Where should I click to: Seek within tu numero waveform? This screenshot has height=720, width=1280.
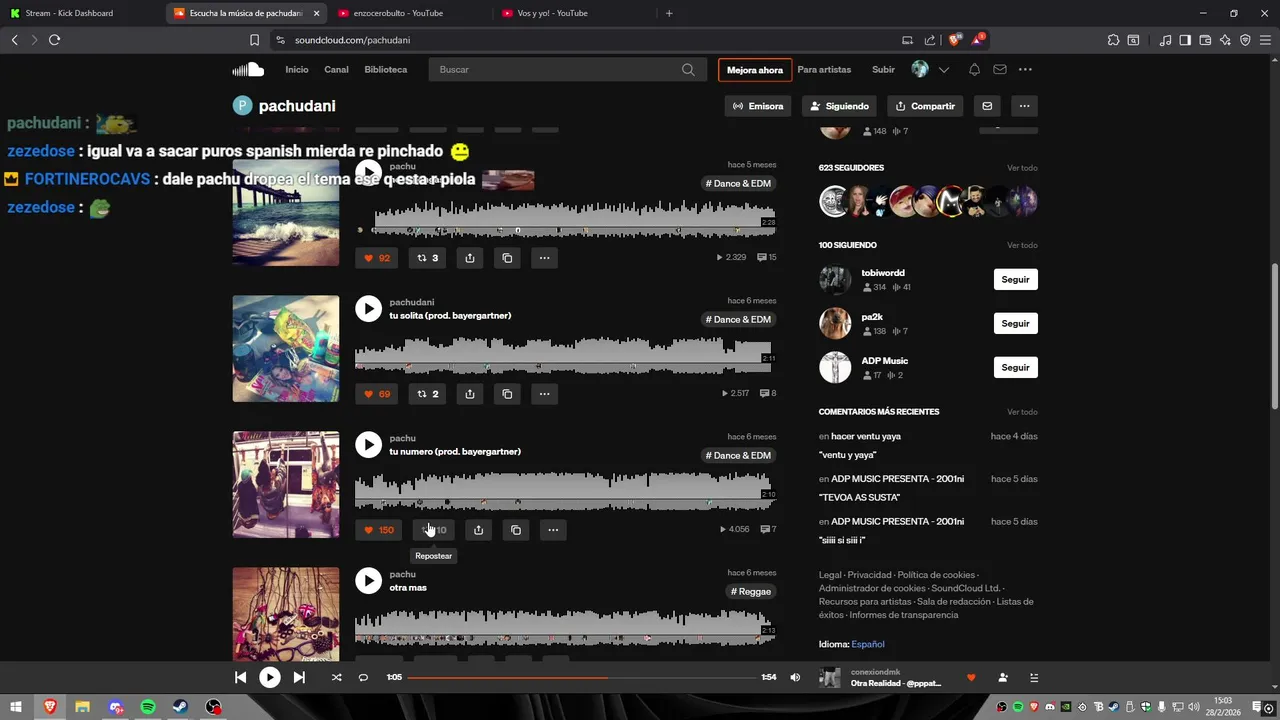coord(565,491)
